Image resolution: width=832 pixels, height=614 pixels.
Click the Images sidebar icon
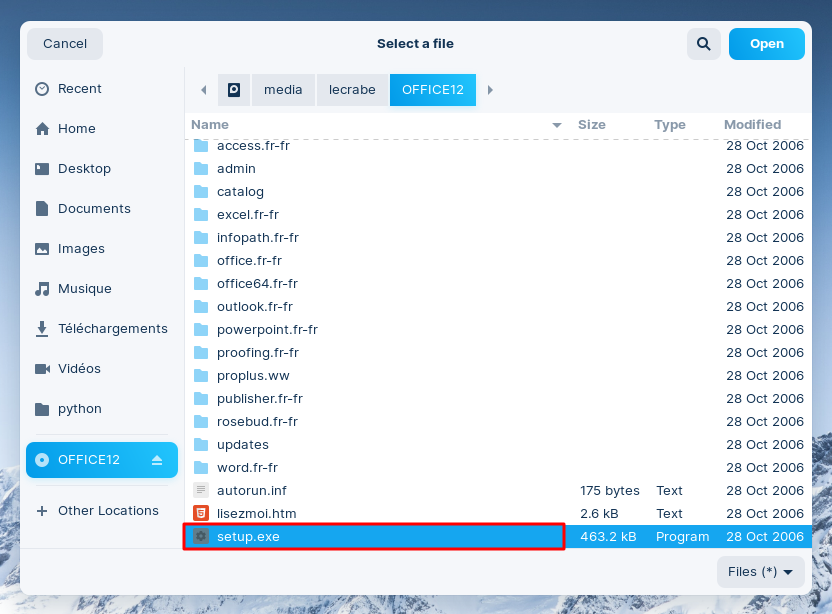42,248
